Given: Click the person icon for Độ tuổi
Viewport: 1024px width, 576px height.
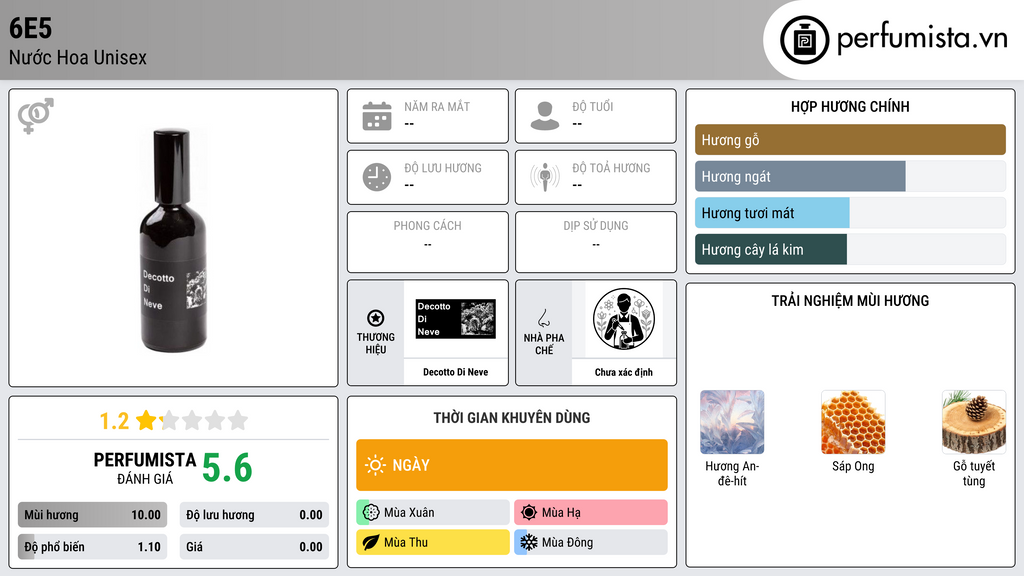Looking at the screenshot, I should click(x=545, y=116).
